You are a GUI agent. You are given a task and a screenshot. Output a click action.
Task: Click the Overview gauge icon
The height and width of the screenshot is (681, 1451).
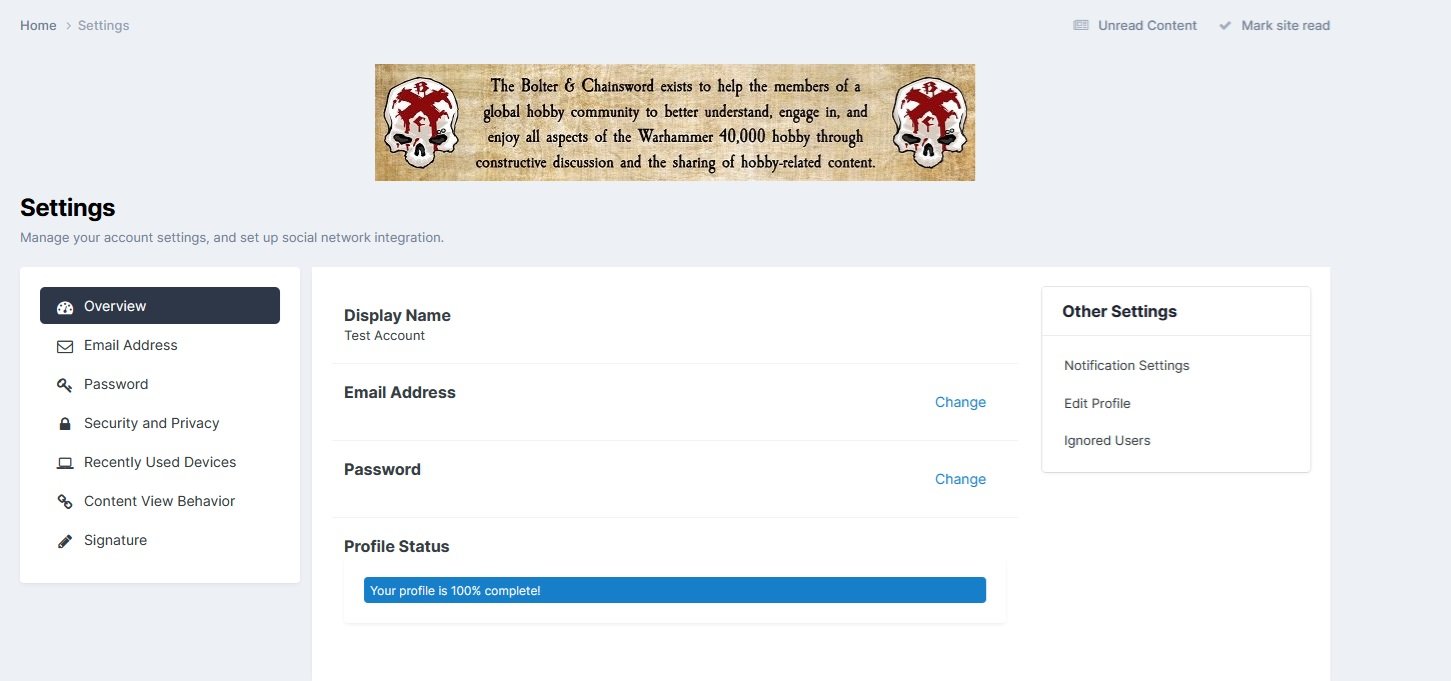pyautogui.click(x=65, y=307)
